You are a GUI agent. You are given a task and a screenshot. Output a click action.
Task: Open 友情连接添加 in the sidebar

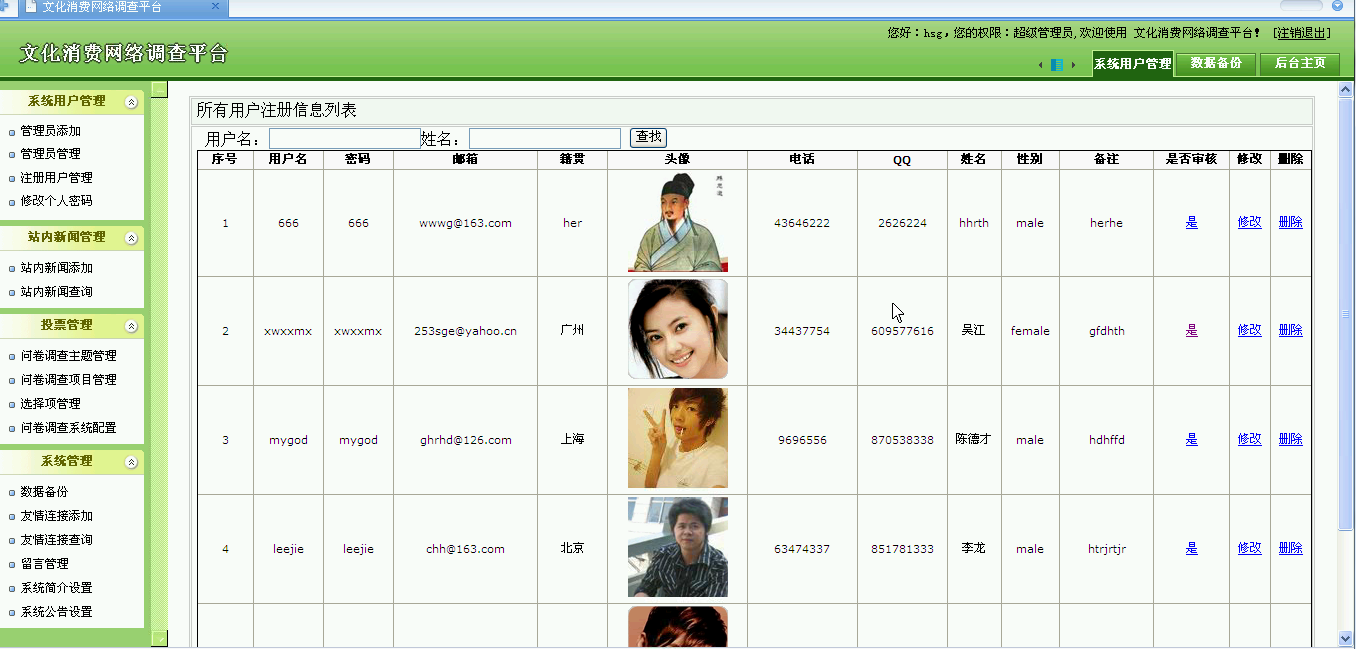point(56,516)
